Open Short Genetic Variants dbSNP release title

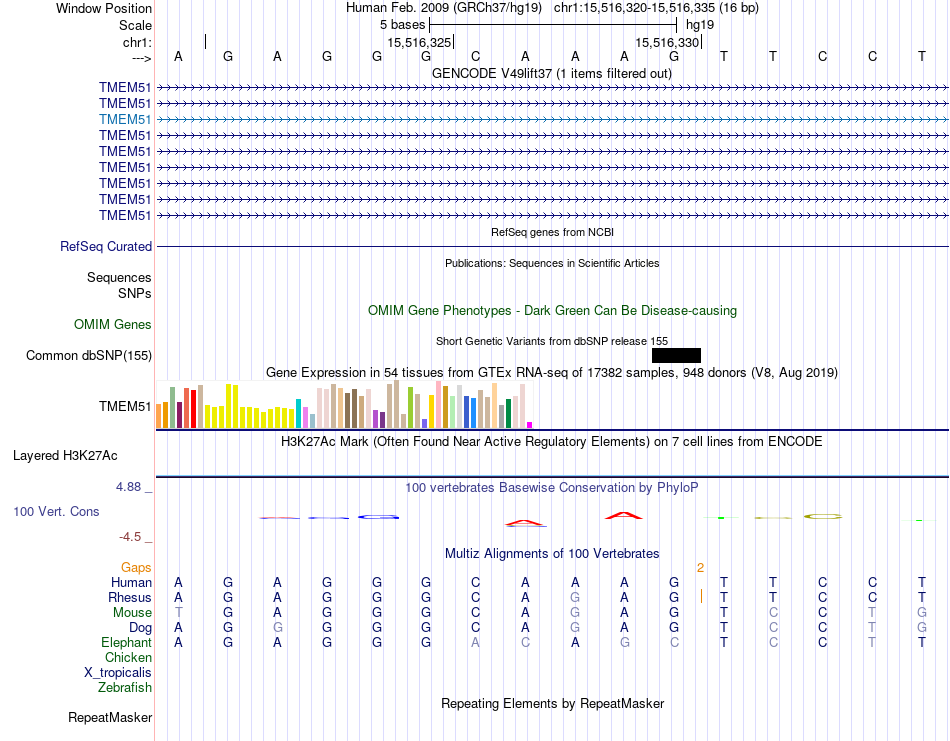pos(552,341)
